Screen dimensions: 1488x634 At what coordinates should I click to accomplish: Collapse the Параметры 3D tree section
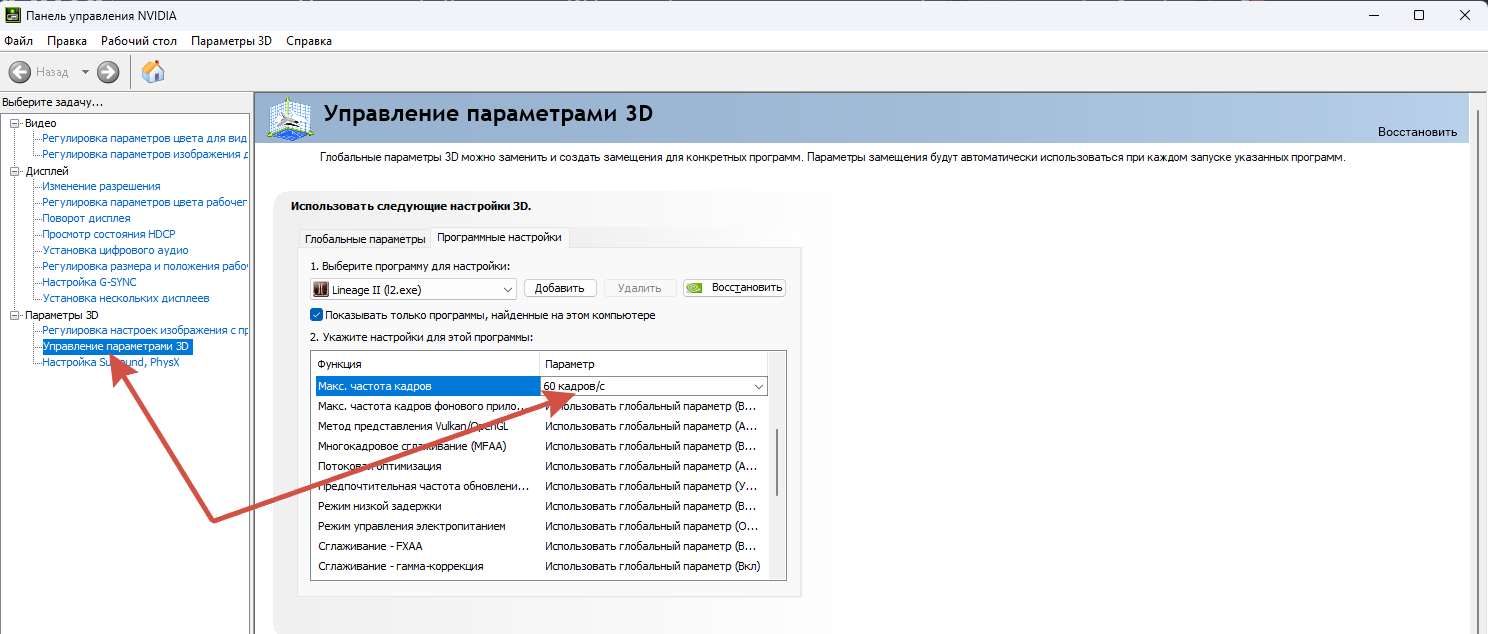pyautogui.click(x=15, y=315)
